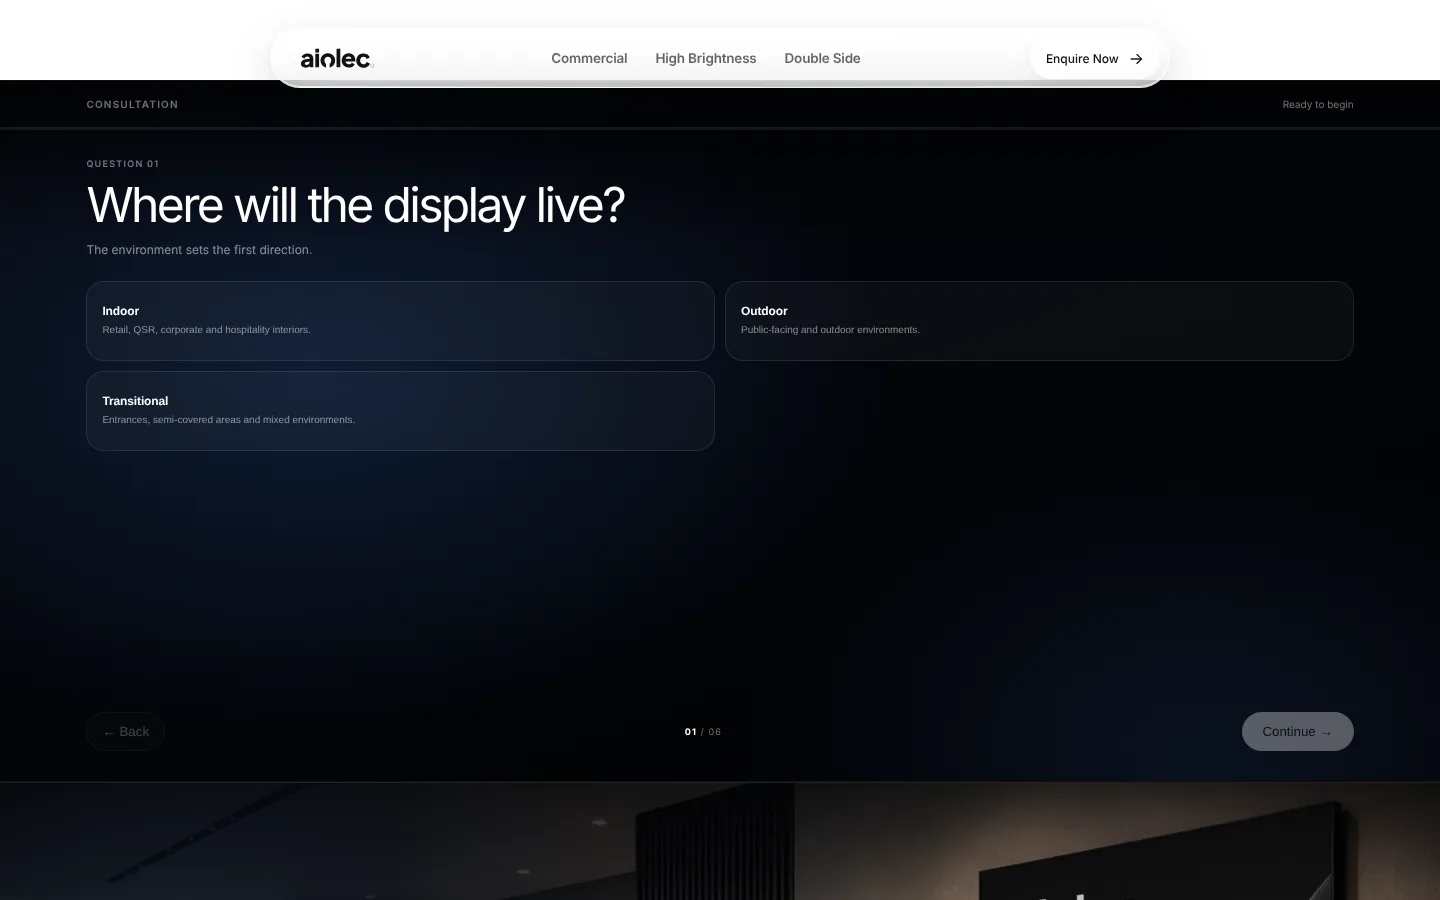Click the Continue button

1297,731
